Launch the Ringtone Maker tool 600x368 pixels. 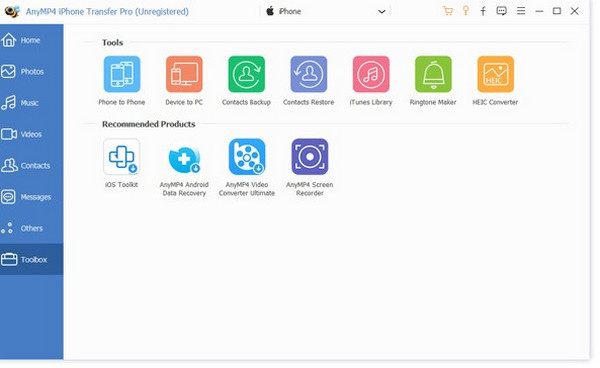tap(433, 74)
